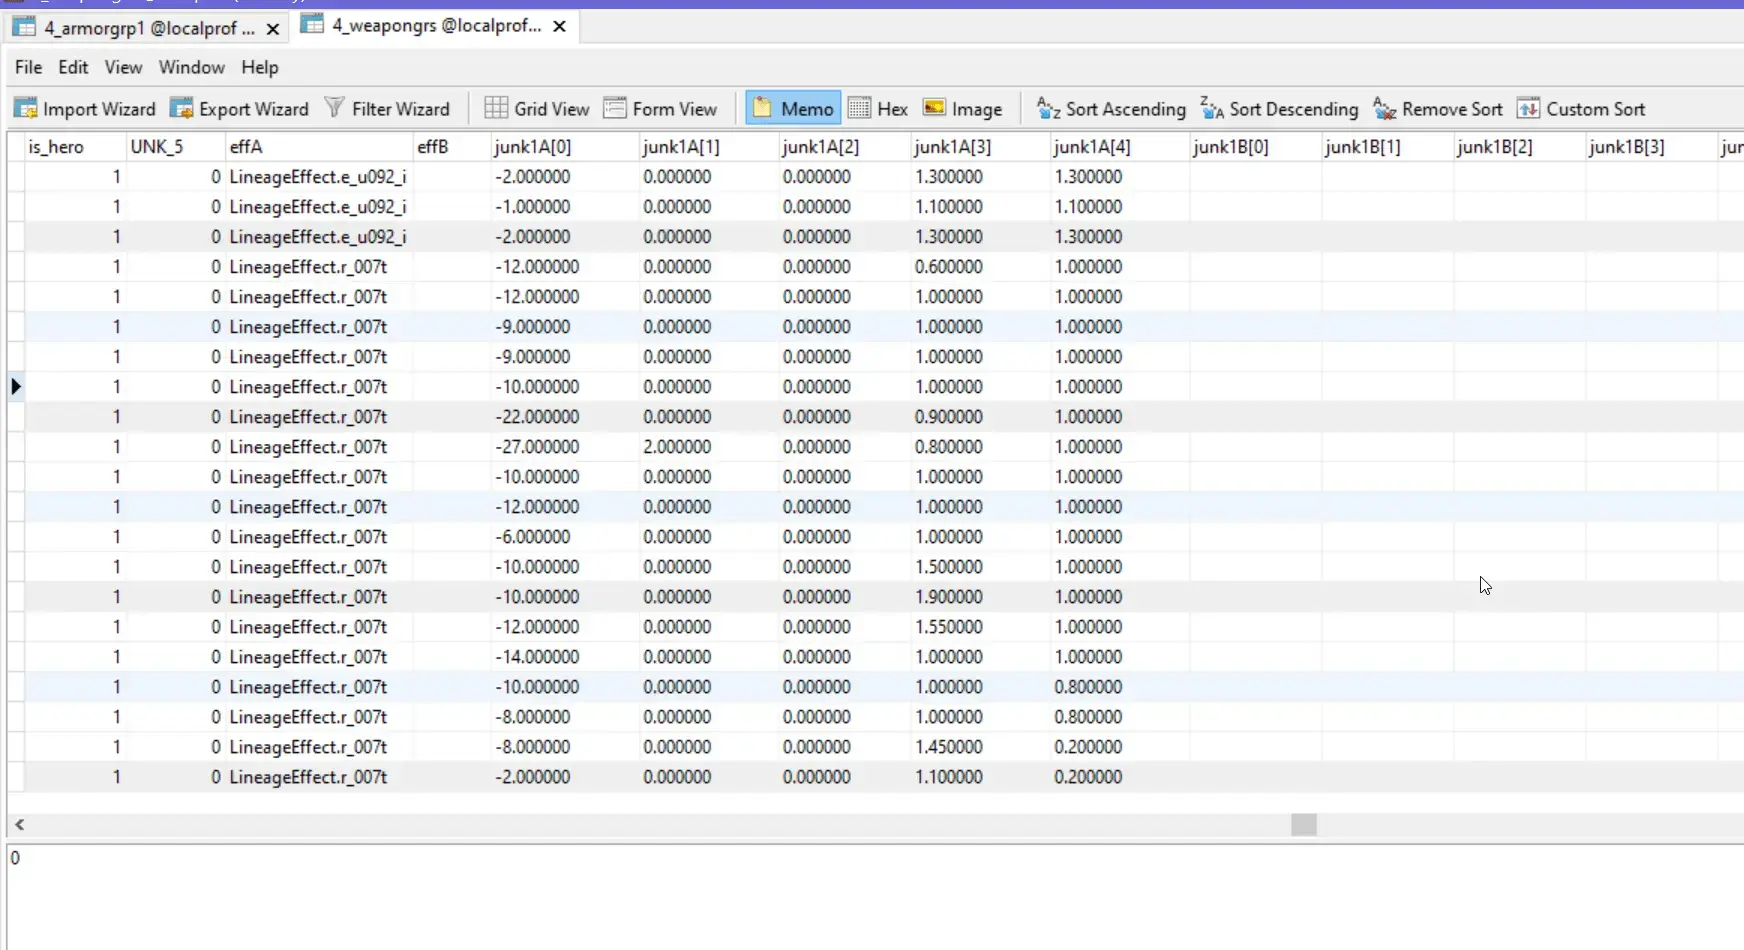
Task: Select the 0.900000 cell
Action: pos(980,417)
